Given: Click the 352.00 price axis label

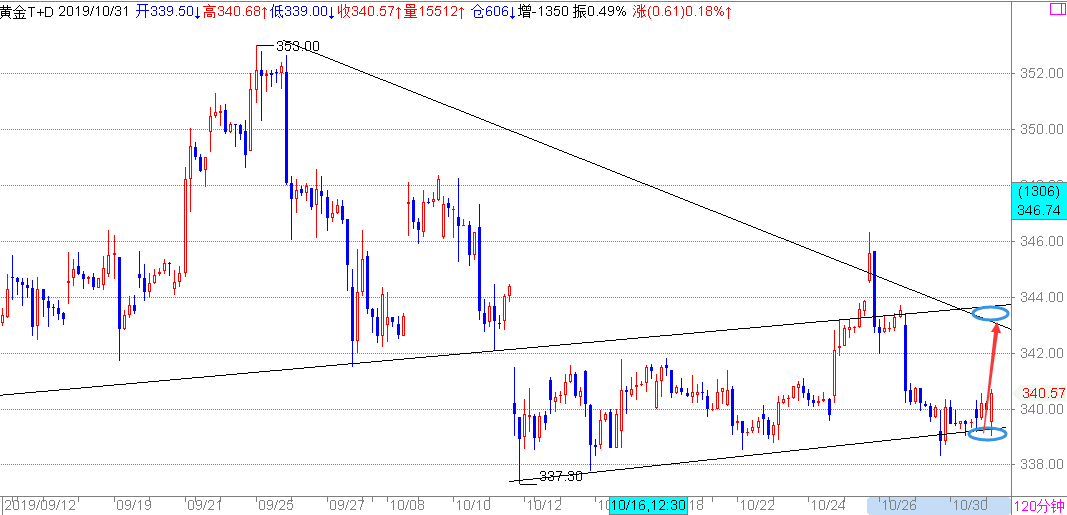Looking at the screenshot, I should 1040,73.
